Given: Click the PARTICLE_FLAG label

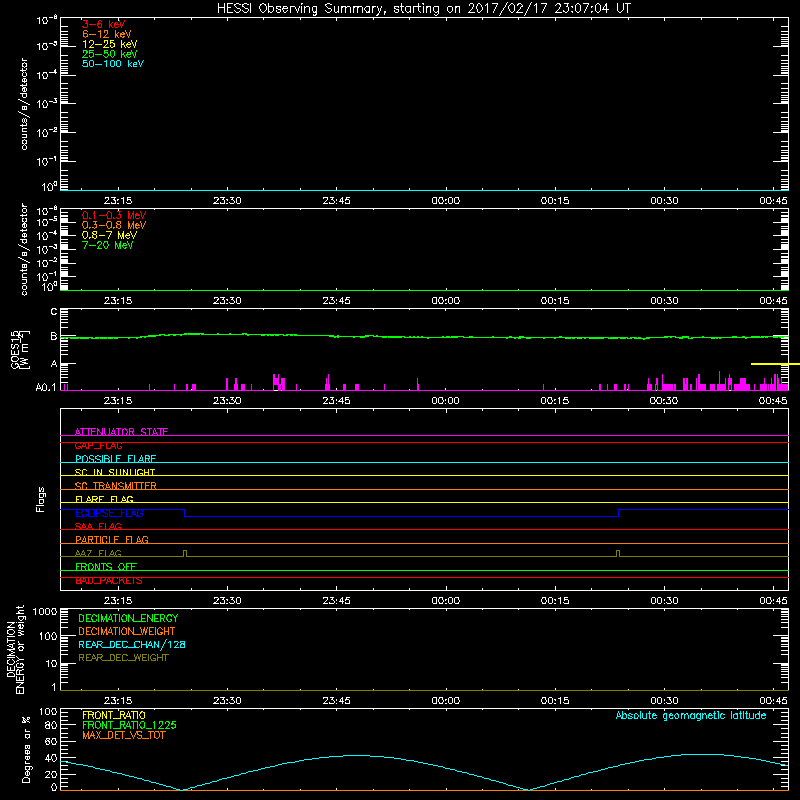Looking at the screenshot, I should pos(112,539).
